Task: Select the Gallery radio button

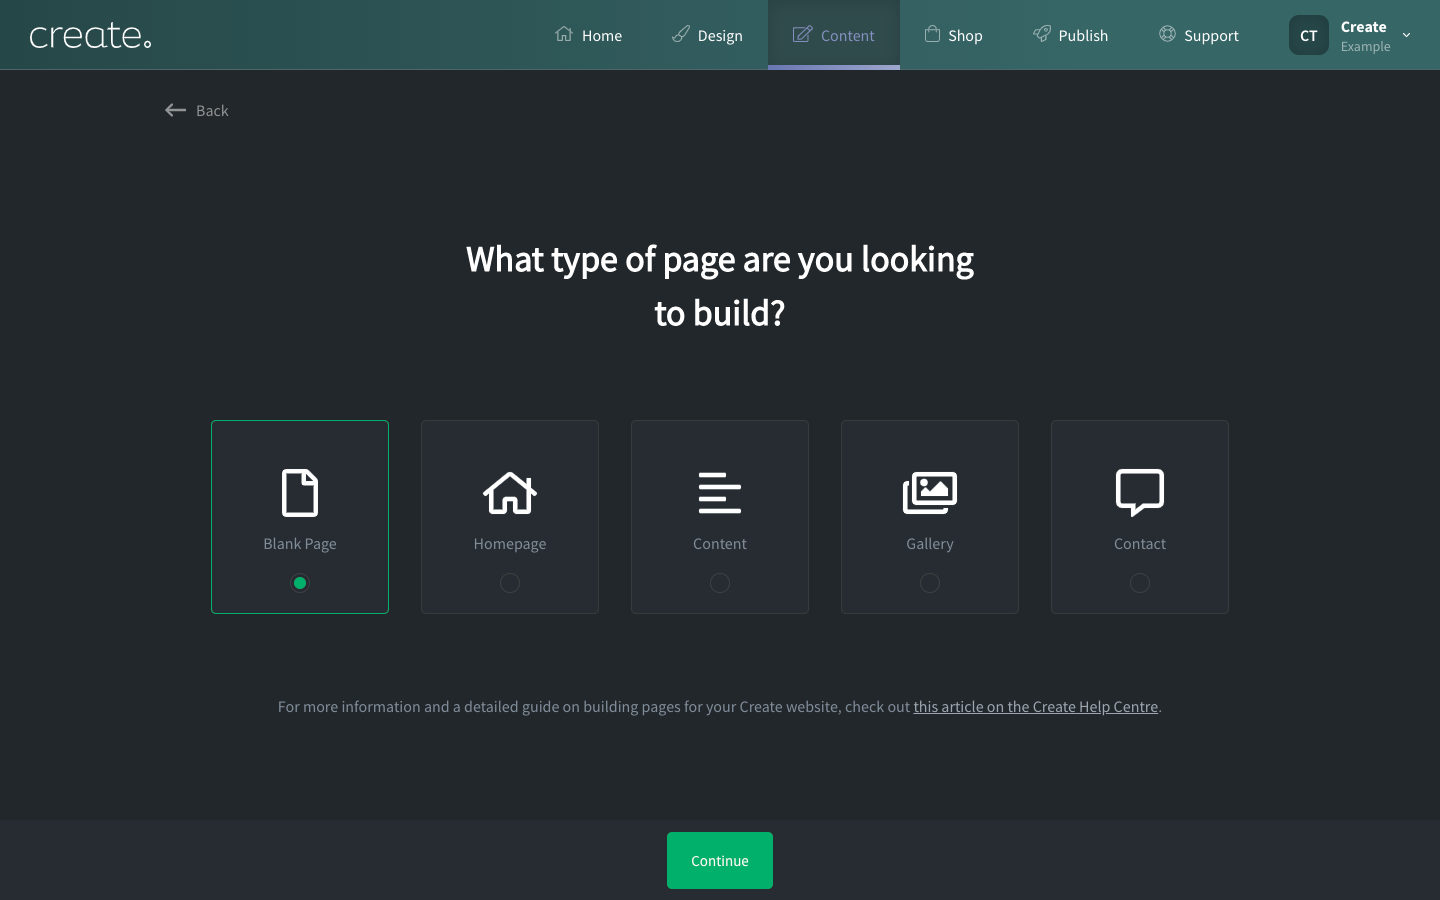Action: [930, 583]
